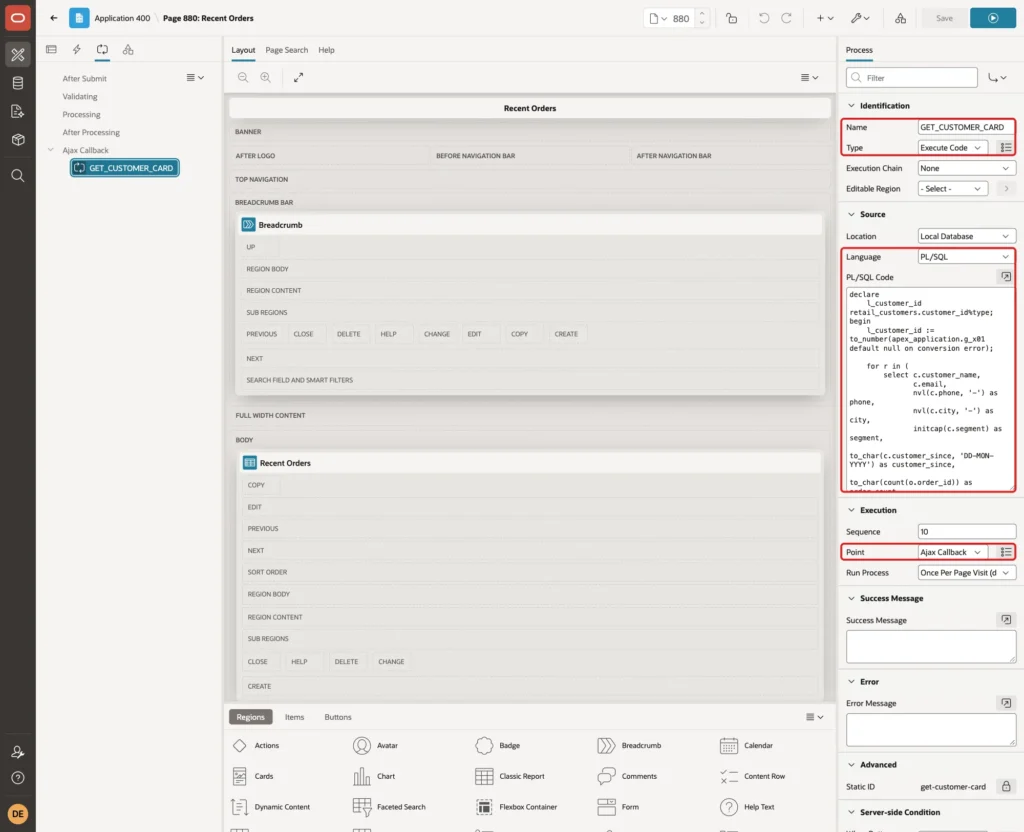Click the Sequence field showing 10
The image size is (1024, 832).
966,532
